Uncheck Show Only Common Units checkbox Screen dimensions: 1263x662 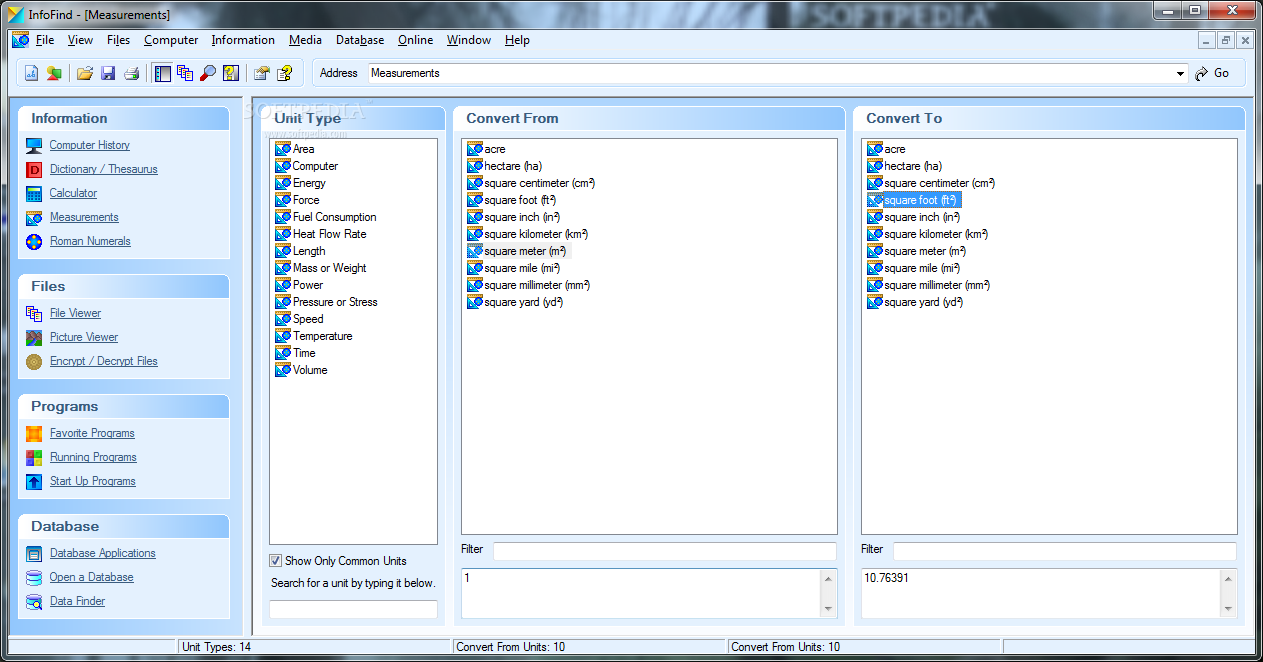click(x=276, y=561)
